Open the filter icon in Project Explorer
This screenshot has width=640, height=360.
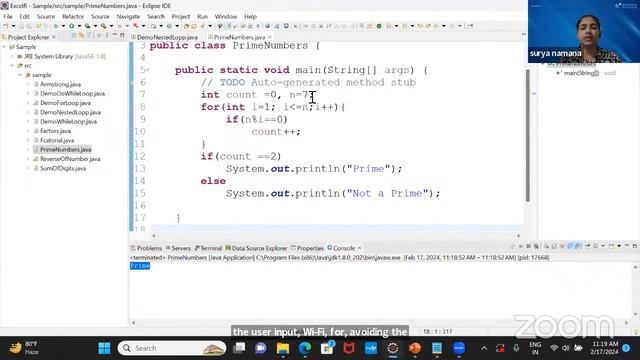point(89,36)
